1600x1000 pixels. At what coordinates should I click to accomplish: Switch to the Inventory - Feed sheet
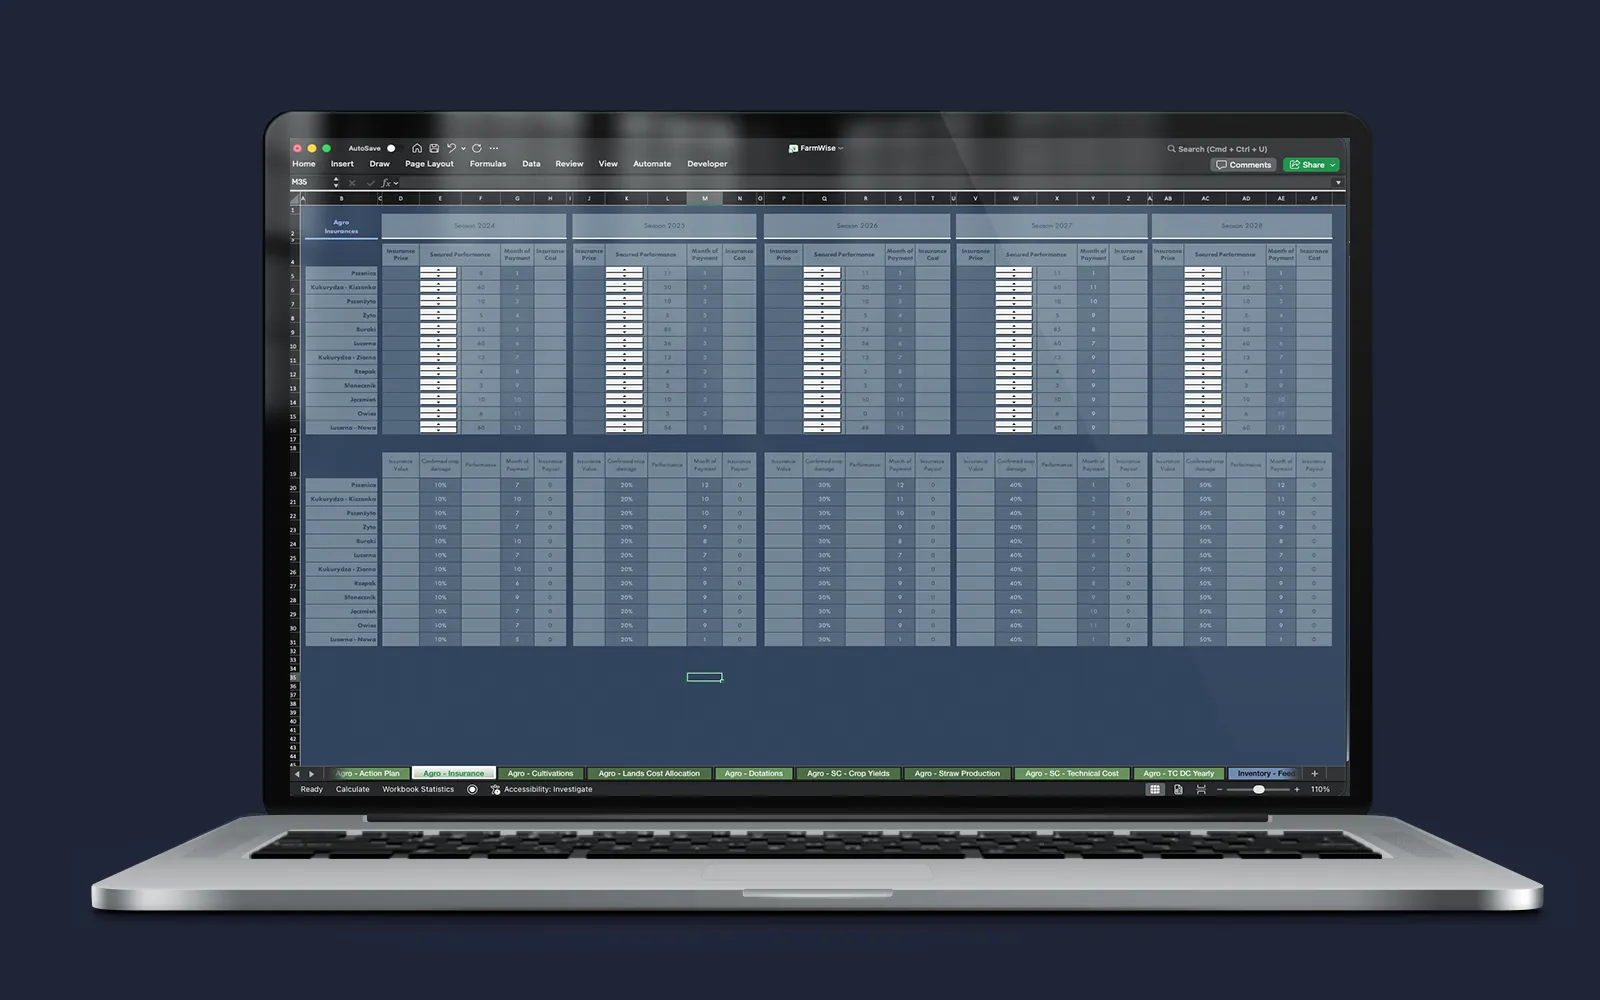[1264, 773]
